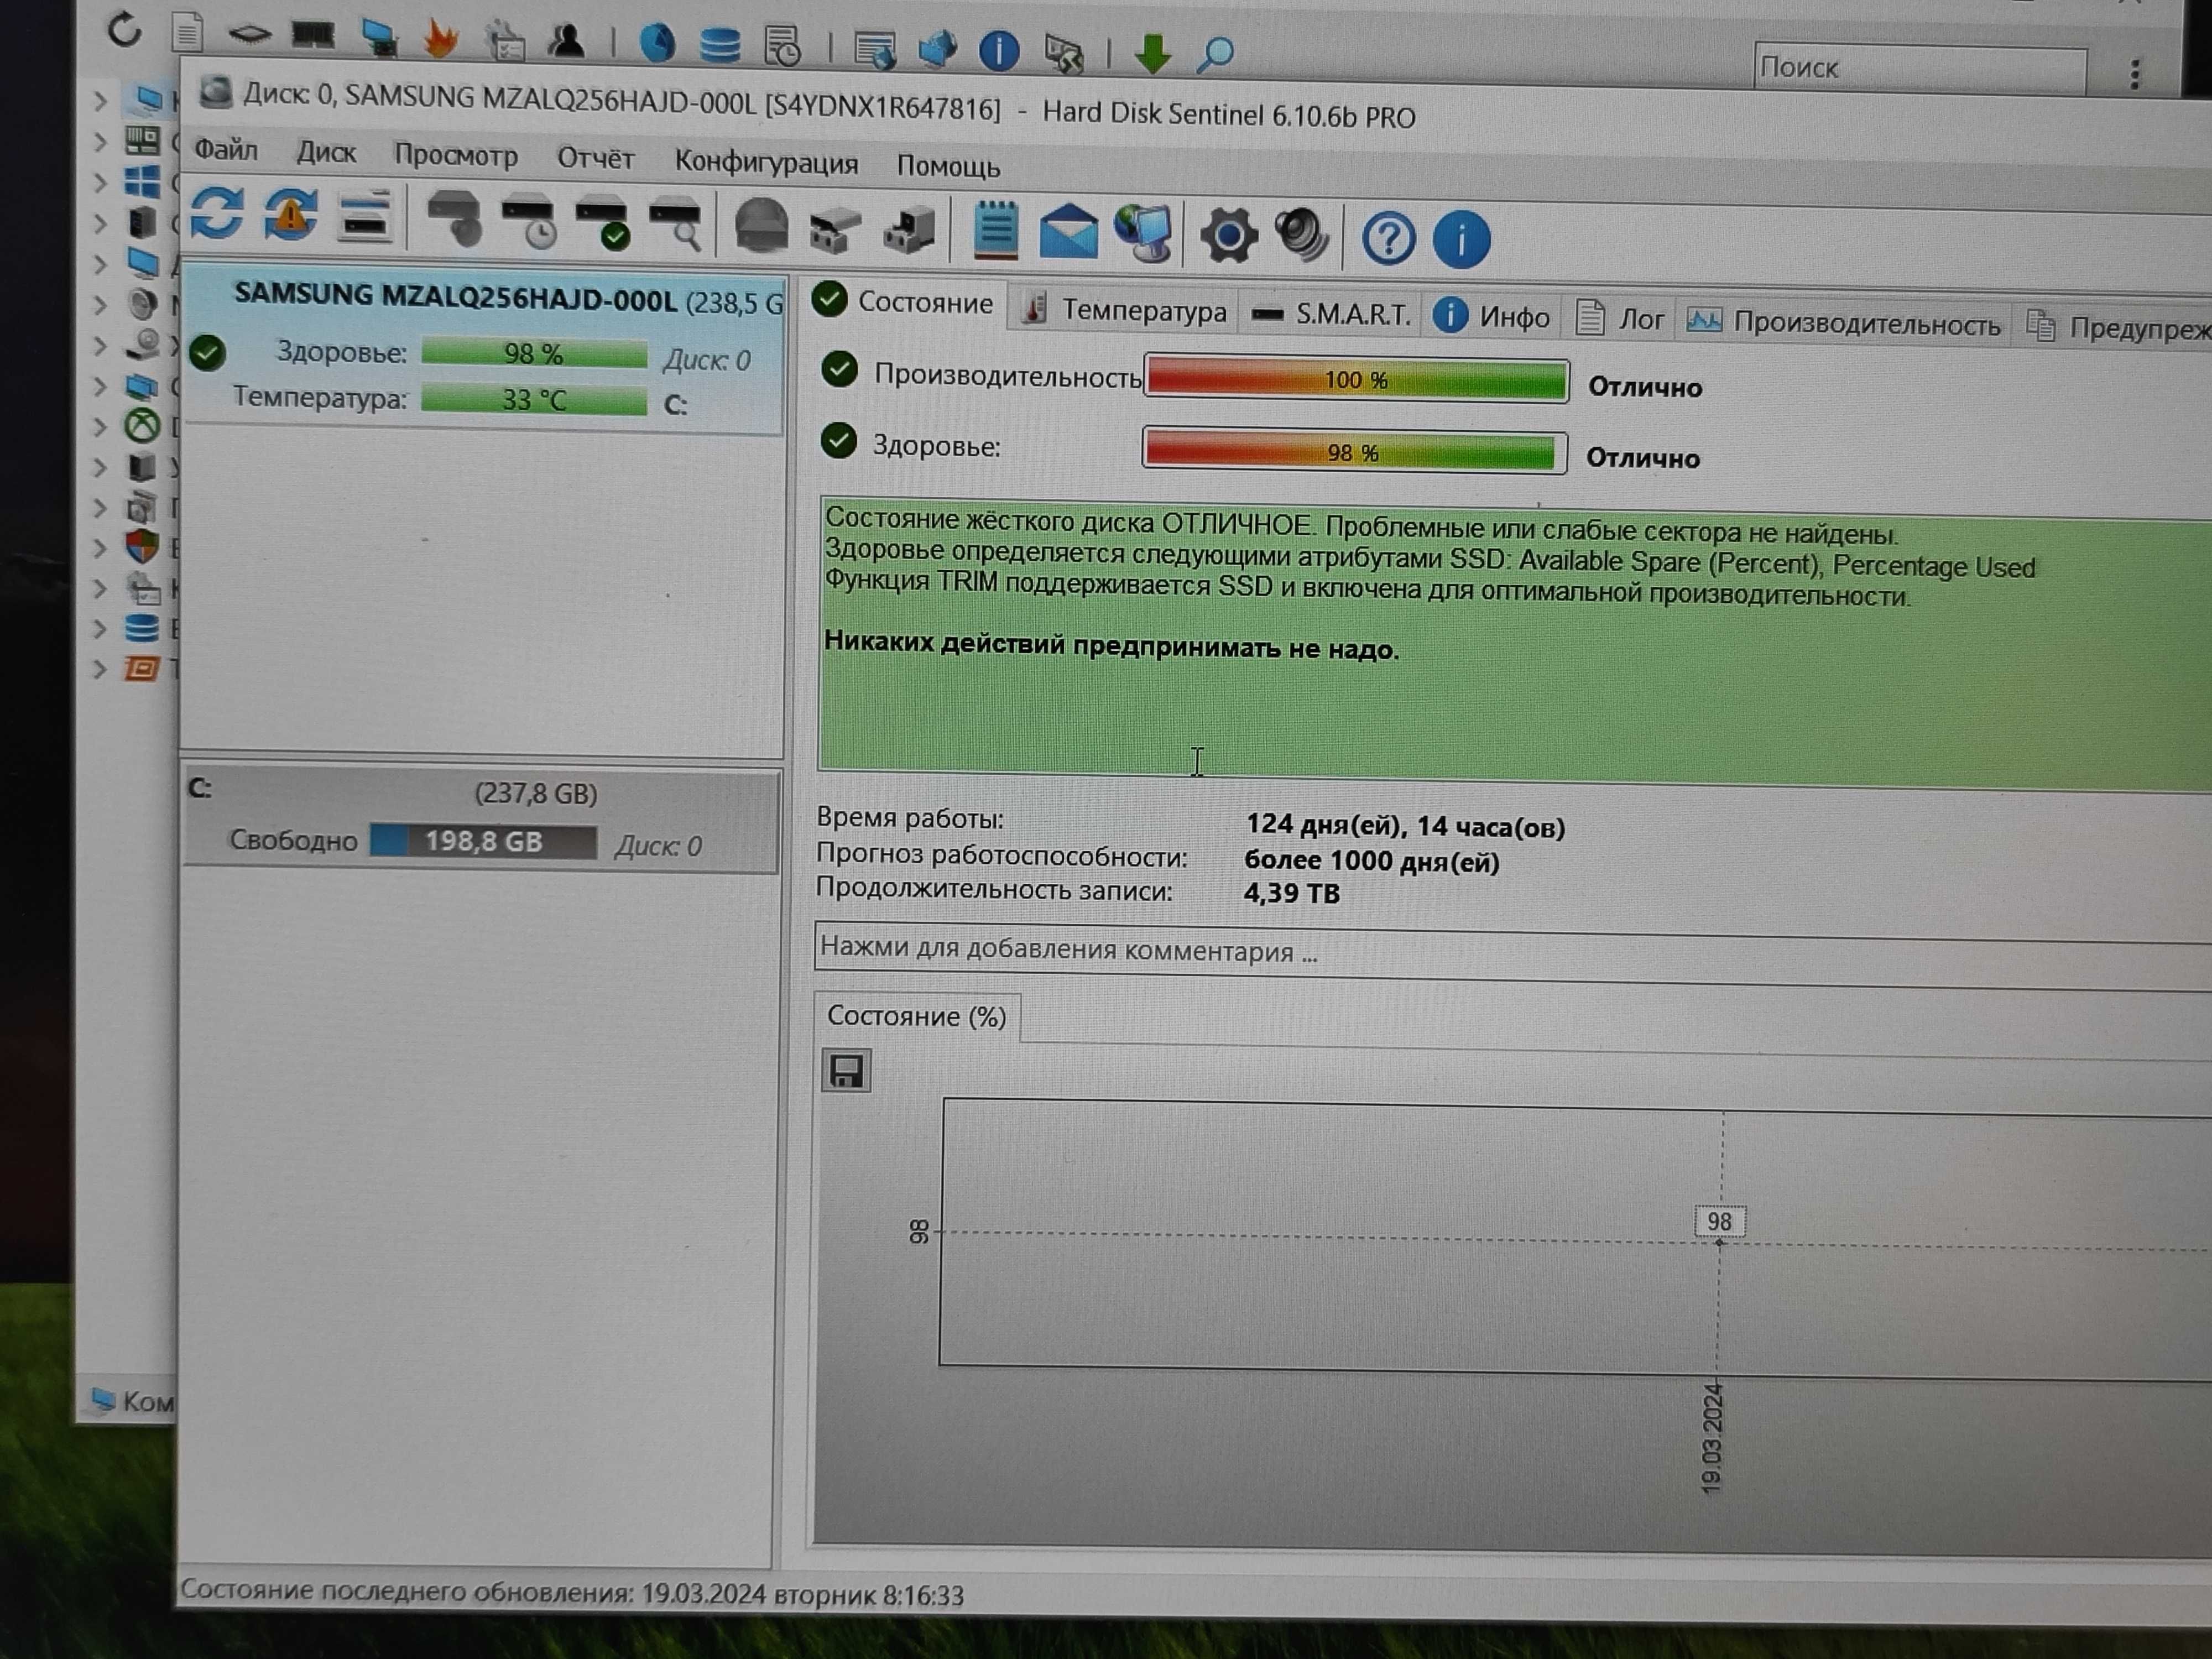Click the speaker sound icon in toolbar
This screenshot has height=1659, width=2212.
pos(1302,237)
